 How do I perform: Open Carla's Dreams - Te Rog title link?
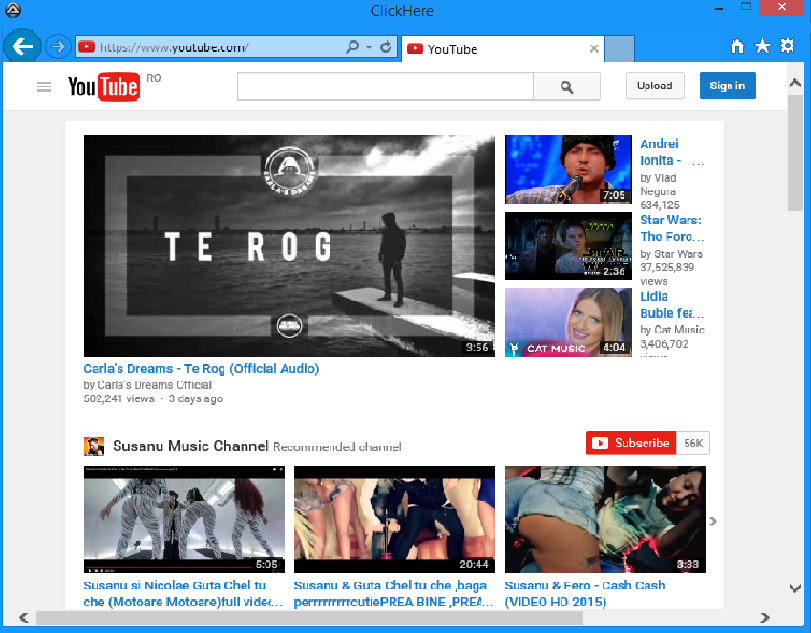pos(201,369)
